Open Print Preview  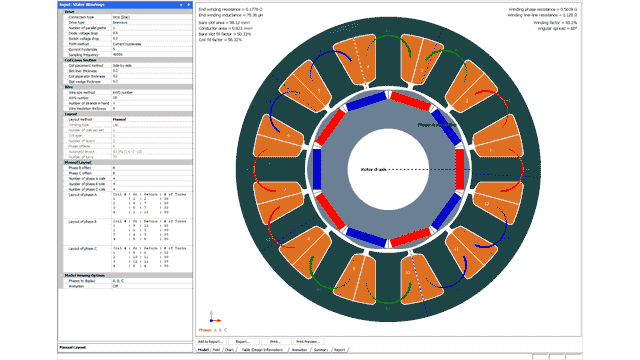[308, 341]
